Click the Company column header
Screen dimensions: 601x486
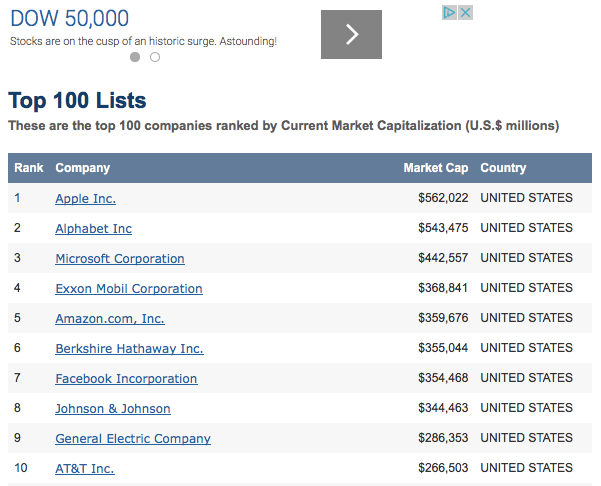click(x=83, y=168)
